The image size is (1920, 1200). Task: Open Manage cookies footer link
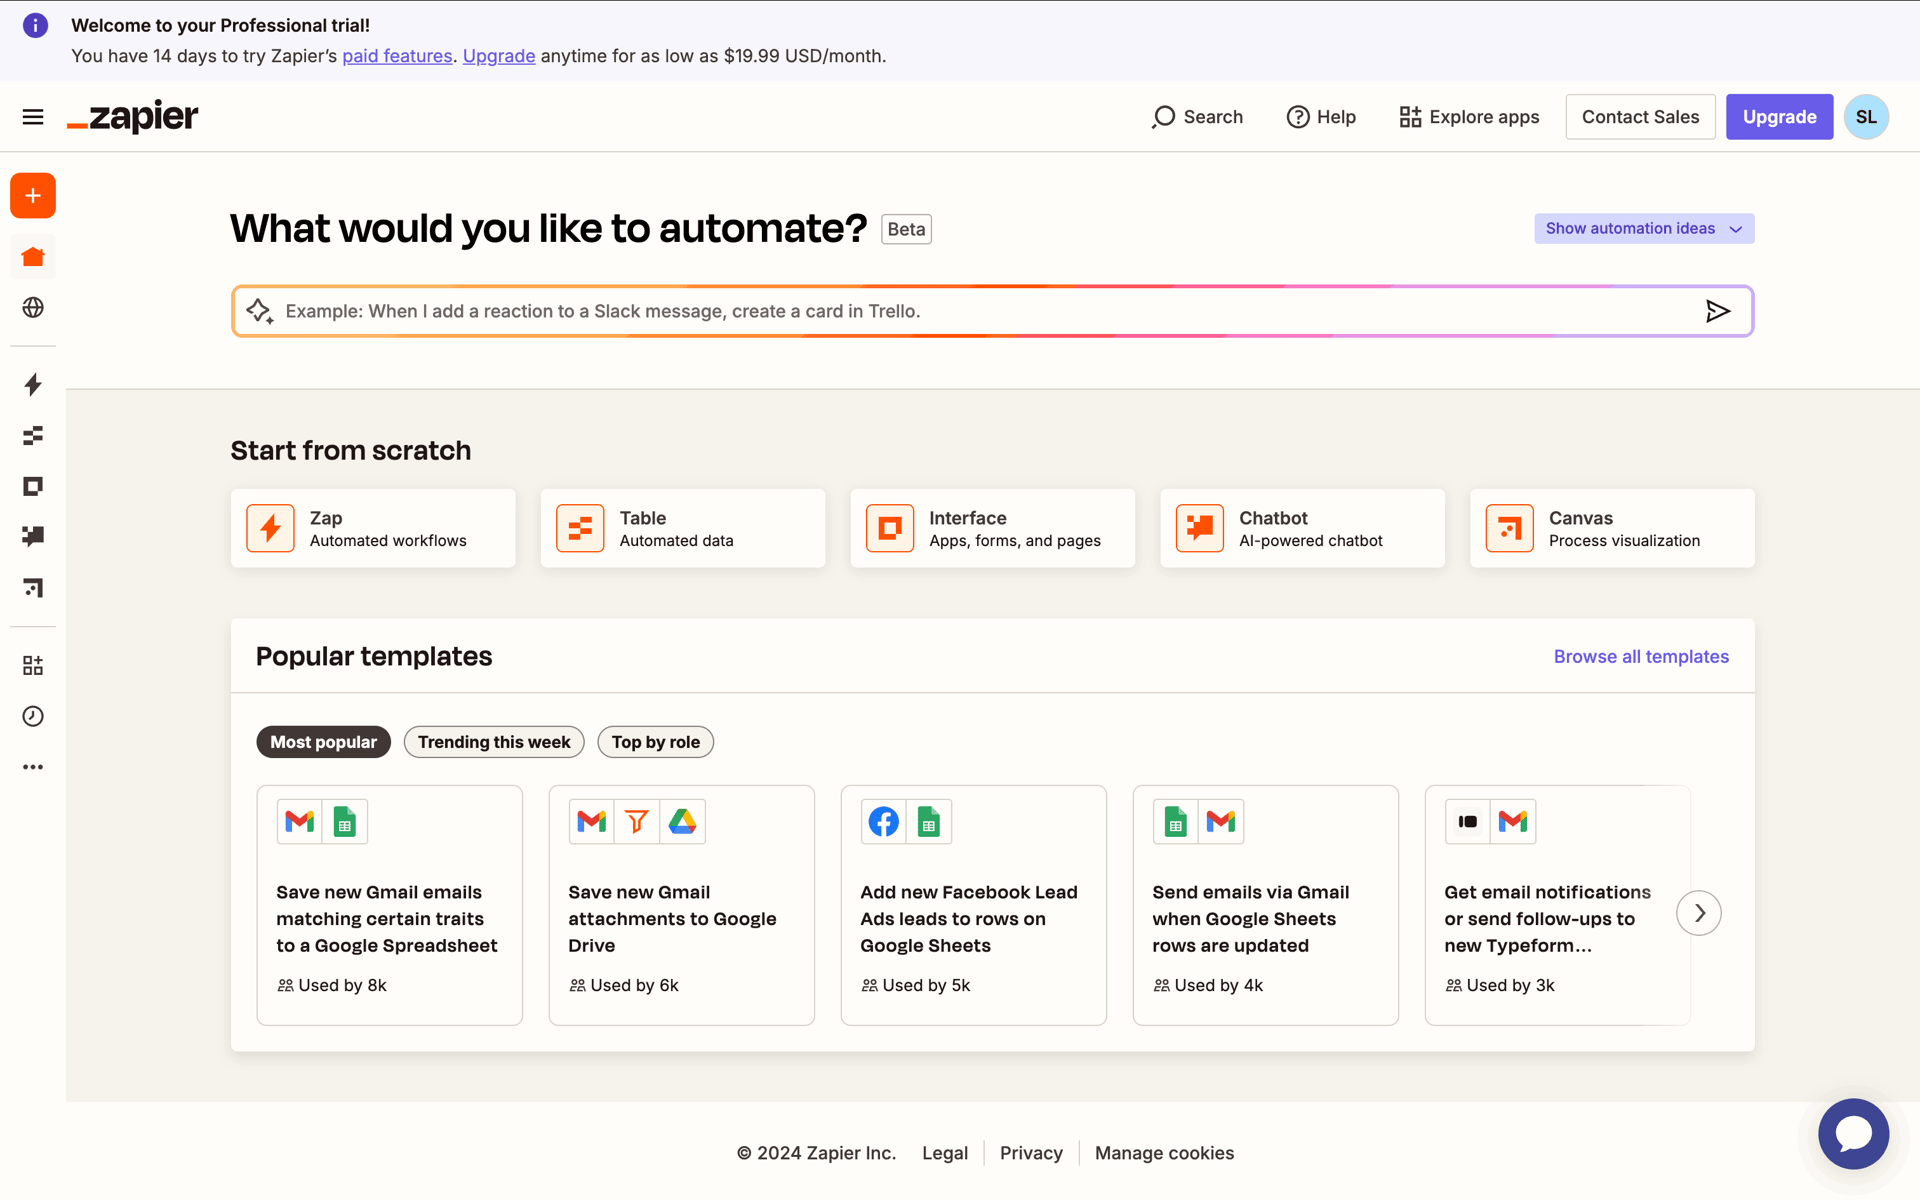pyautogui.click(x=1164, y=1153)
